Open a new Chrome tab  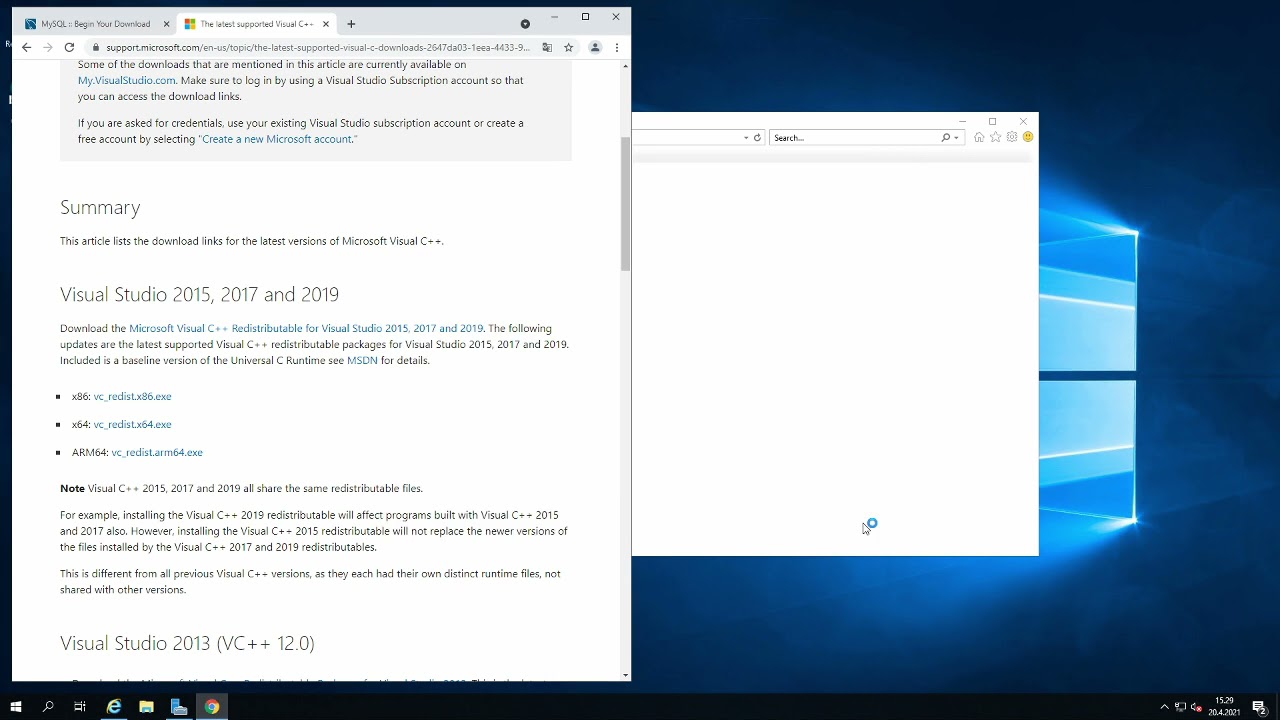tap(351, 24)
